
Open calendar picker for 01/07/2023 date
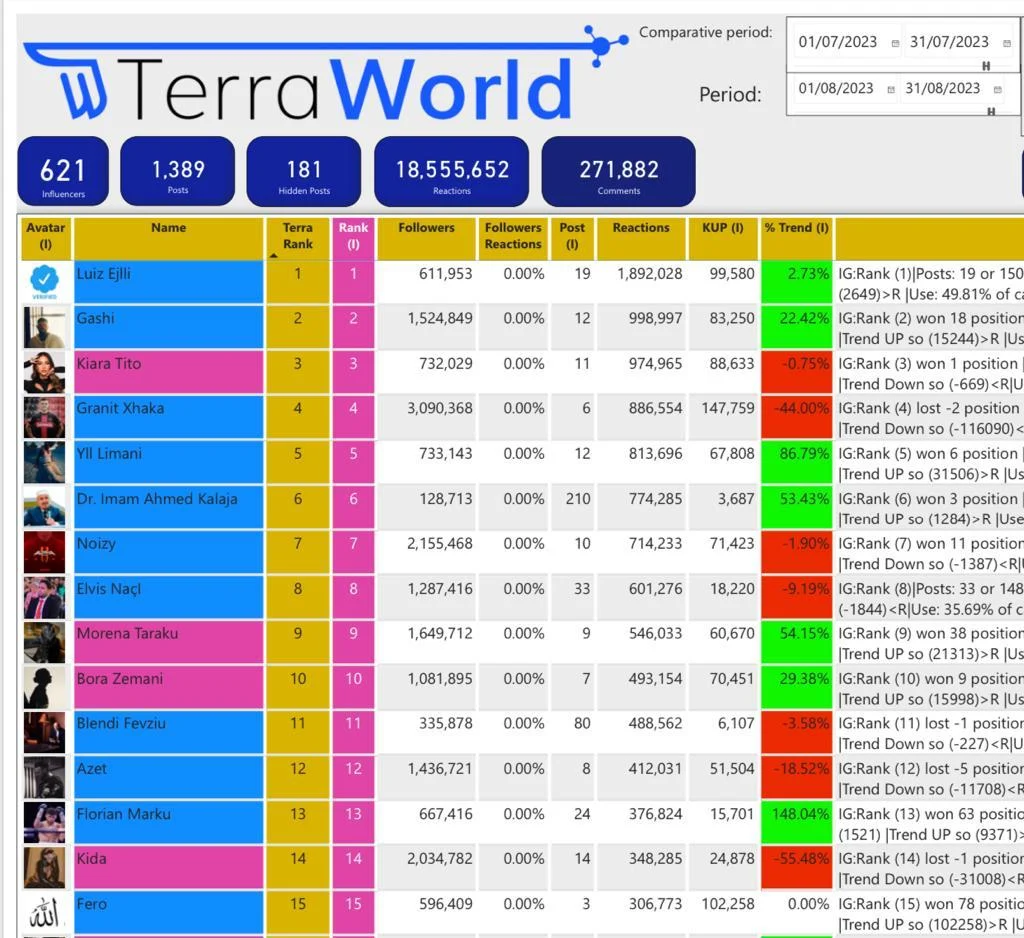tap(895, 43)
